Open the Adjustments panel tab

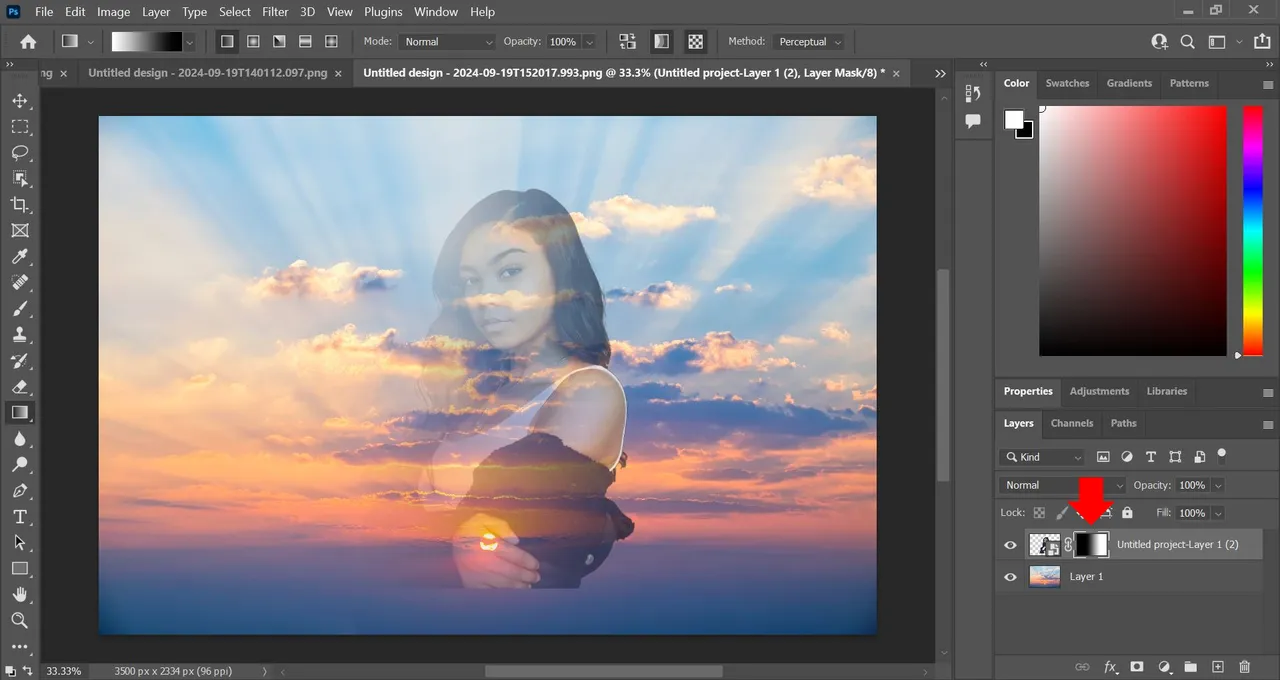point(1099,391)
